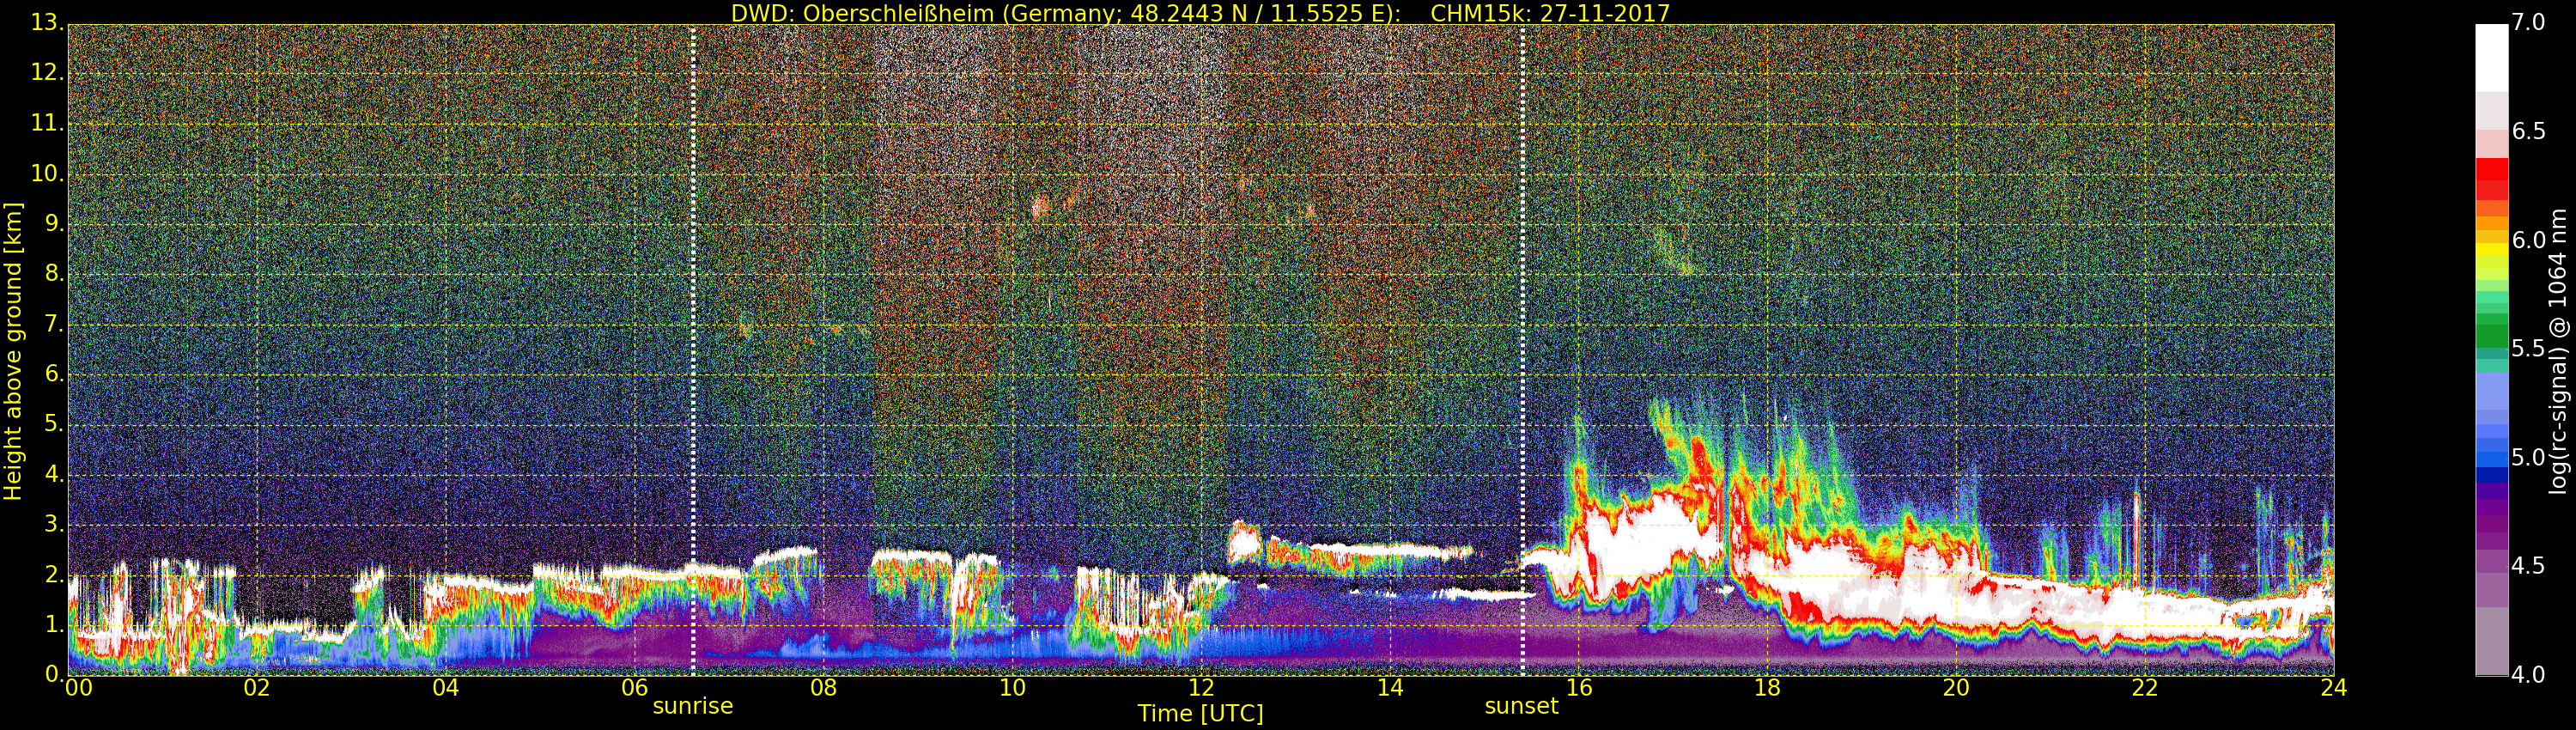Click the plot title mentioning Oberschleißheim
Viewport: 2576px width, 730px height.
point(1200,13)
